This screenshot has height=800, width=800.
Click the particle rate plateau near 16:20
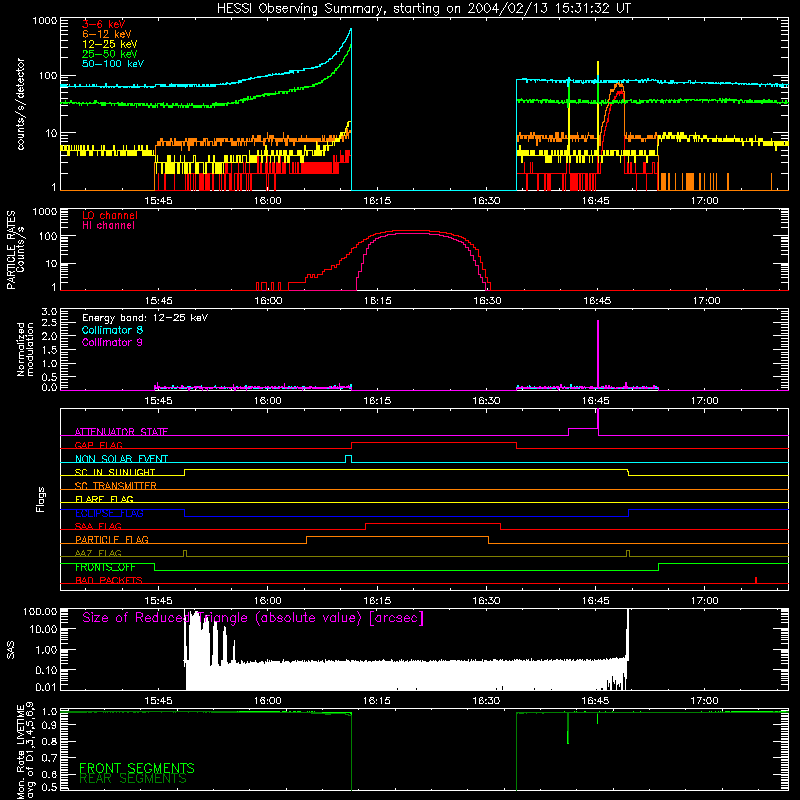pos(413,232)
